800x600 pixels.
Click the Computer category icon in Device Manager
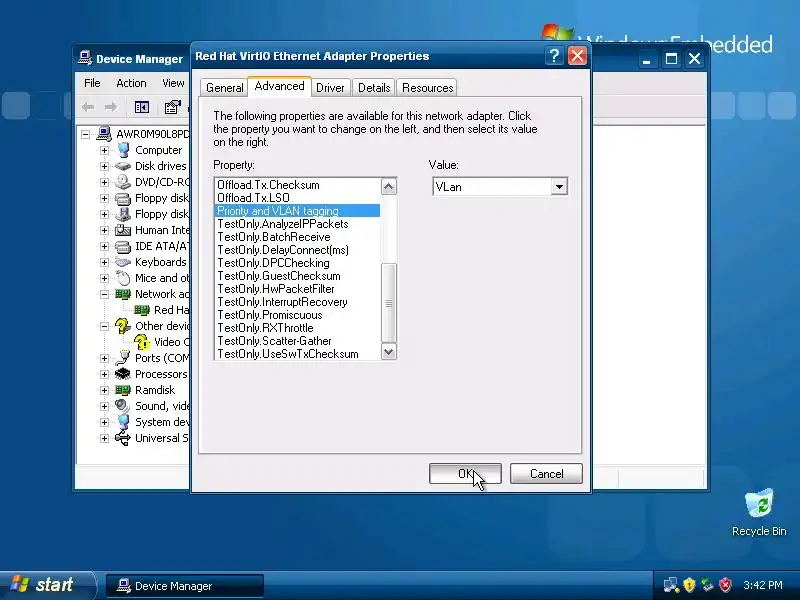123,150
